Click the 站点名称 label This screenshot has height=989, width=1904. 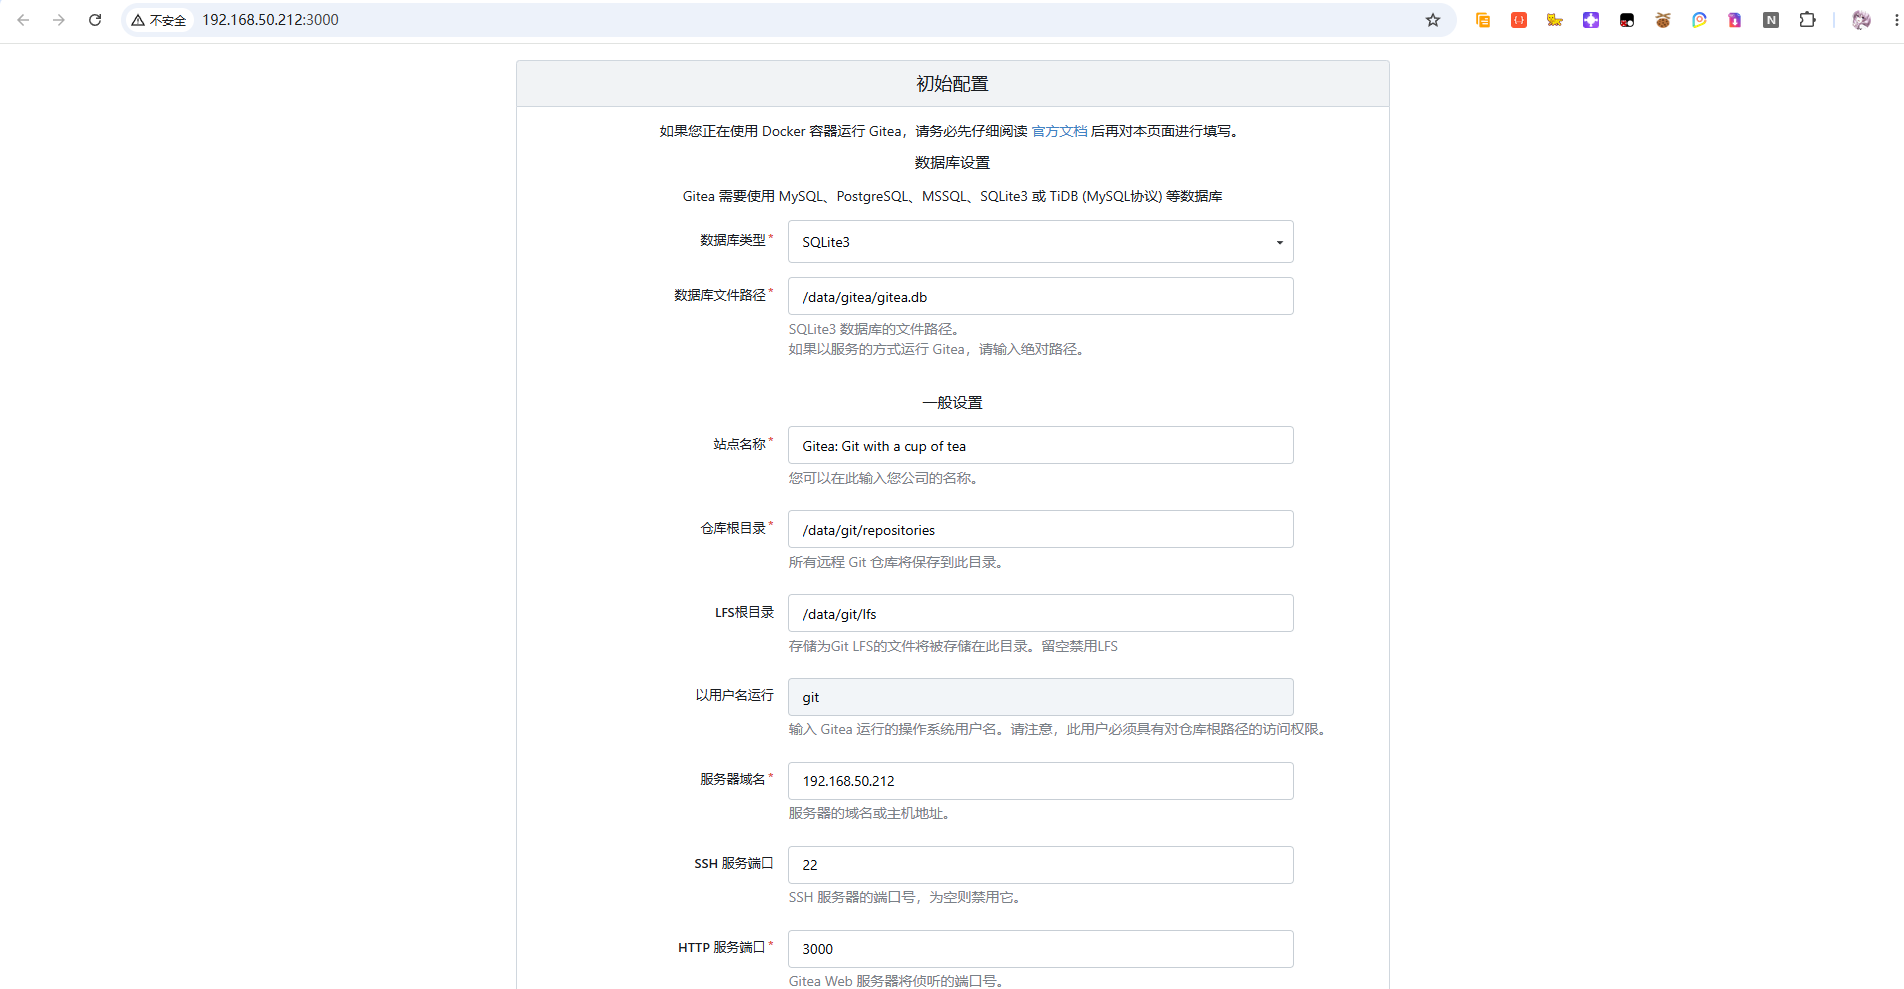click(740, 444)
